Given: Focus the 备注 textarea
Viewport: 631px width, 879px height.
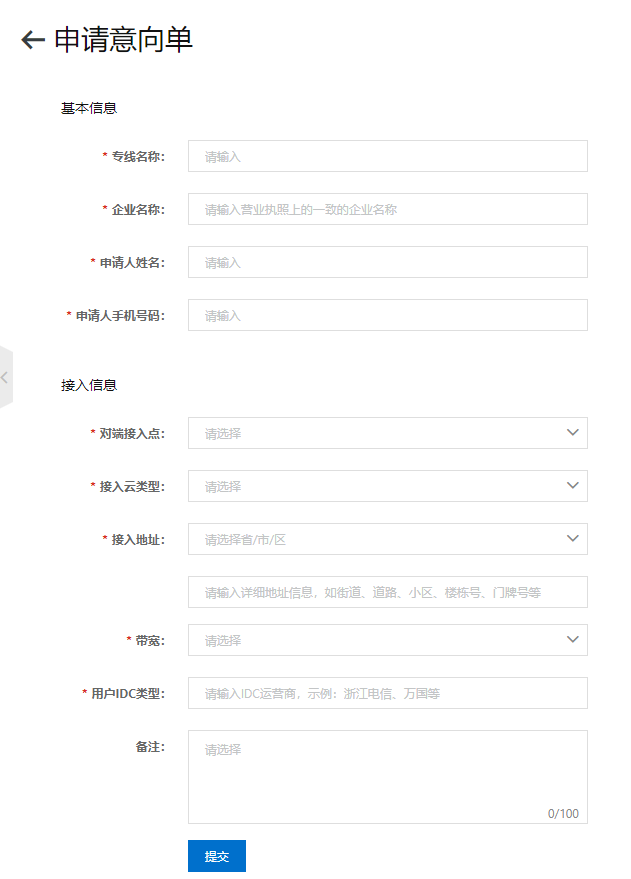Looking at the screenshot, I should click(388, 777).
